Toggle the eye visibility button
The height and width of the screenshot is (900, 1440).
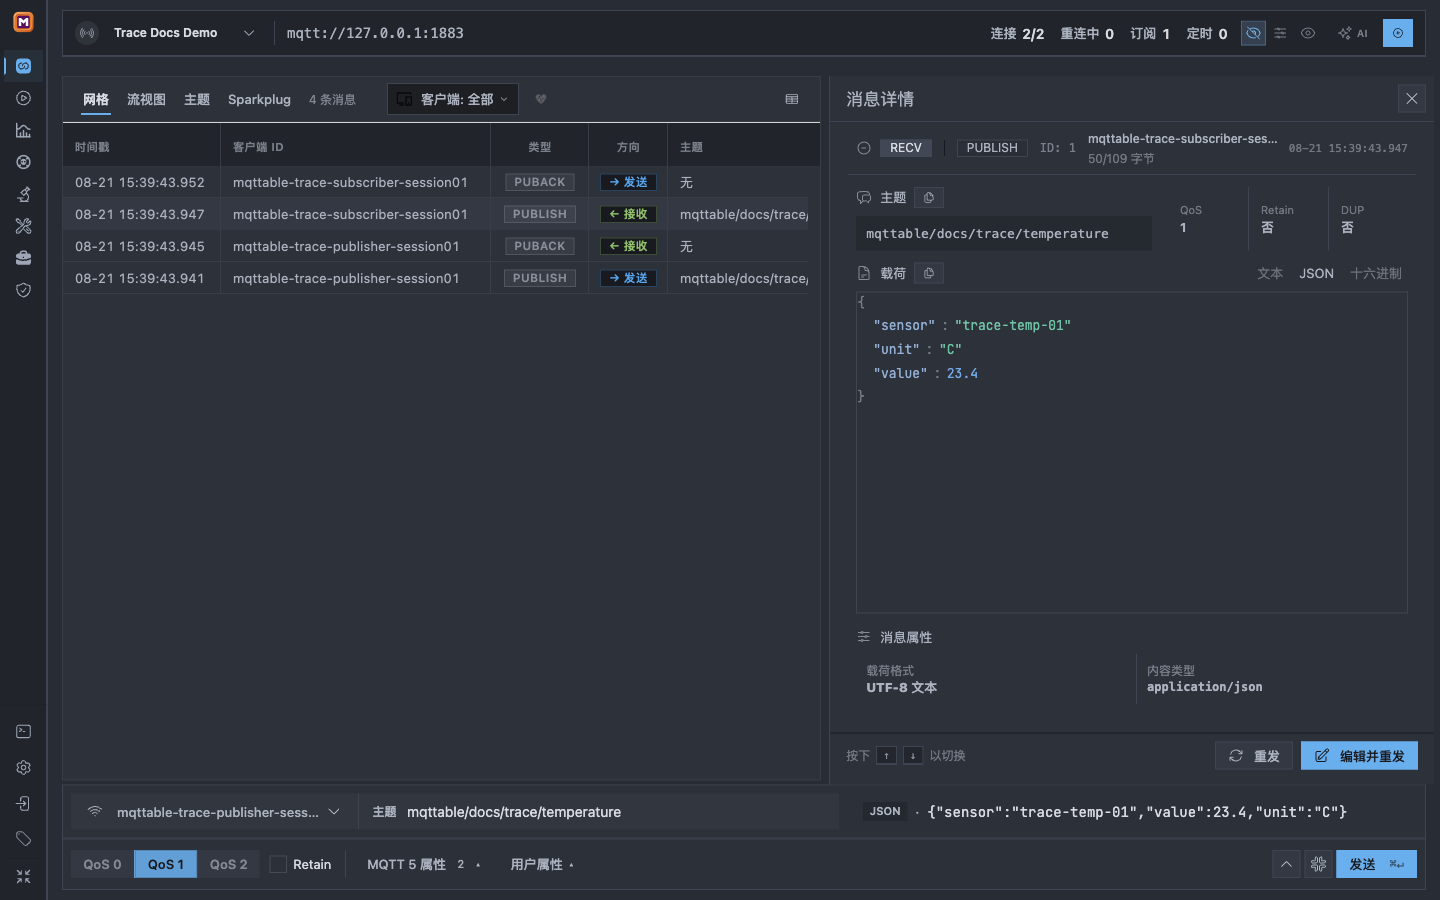[x=1308, y=33]
